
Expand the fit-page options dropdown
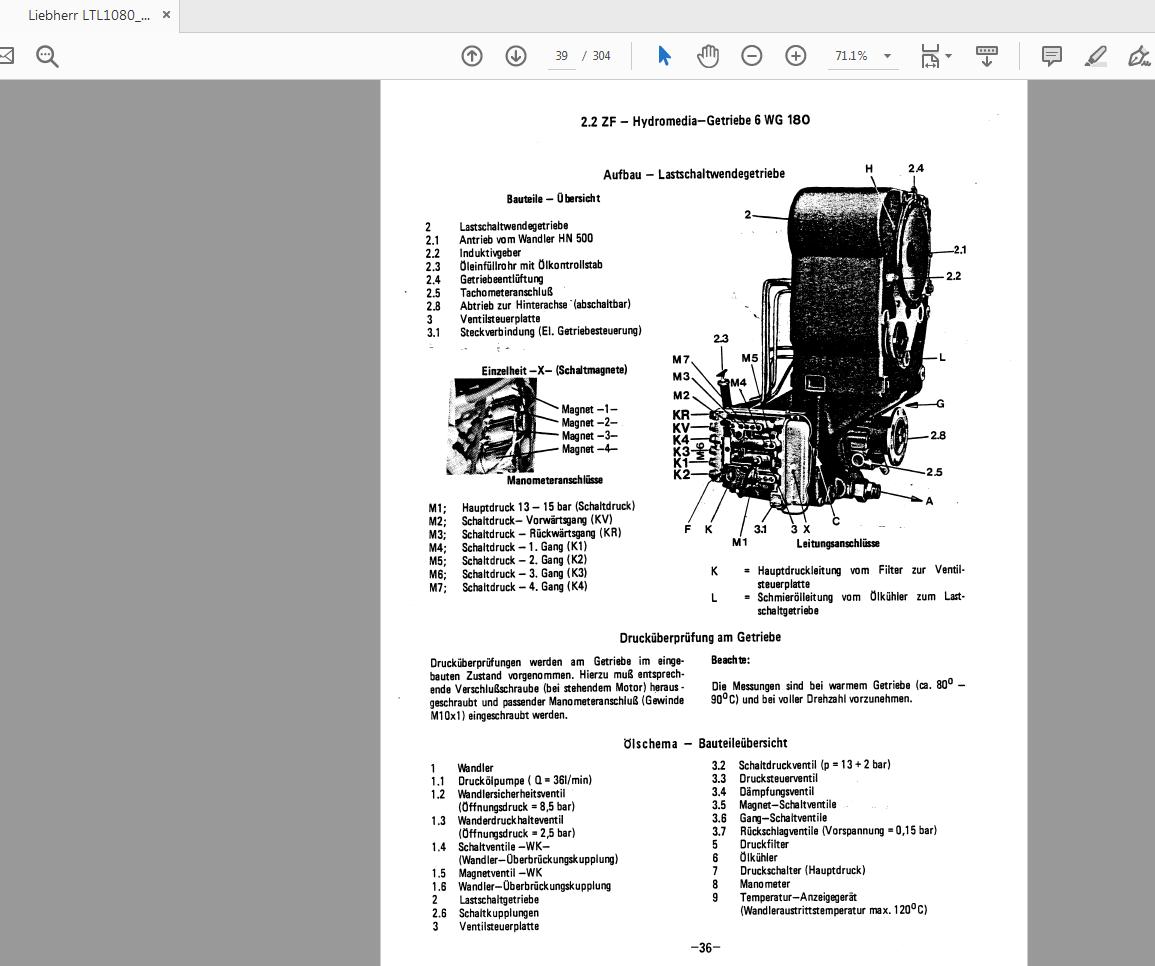pos(948,56)
